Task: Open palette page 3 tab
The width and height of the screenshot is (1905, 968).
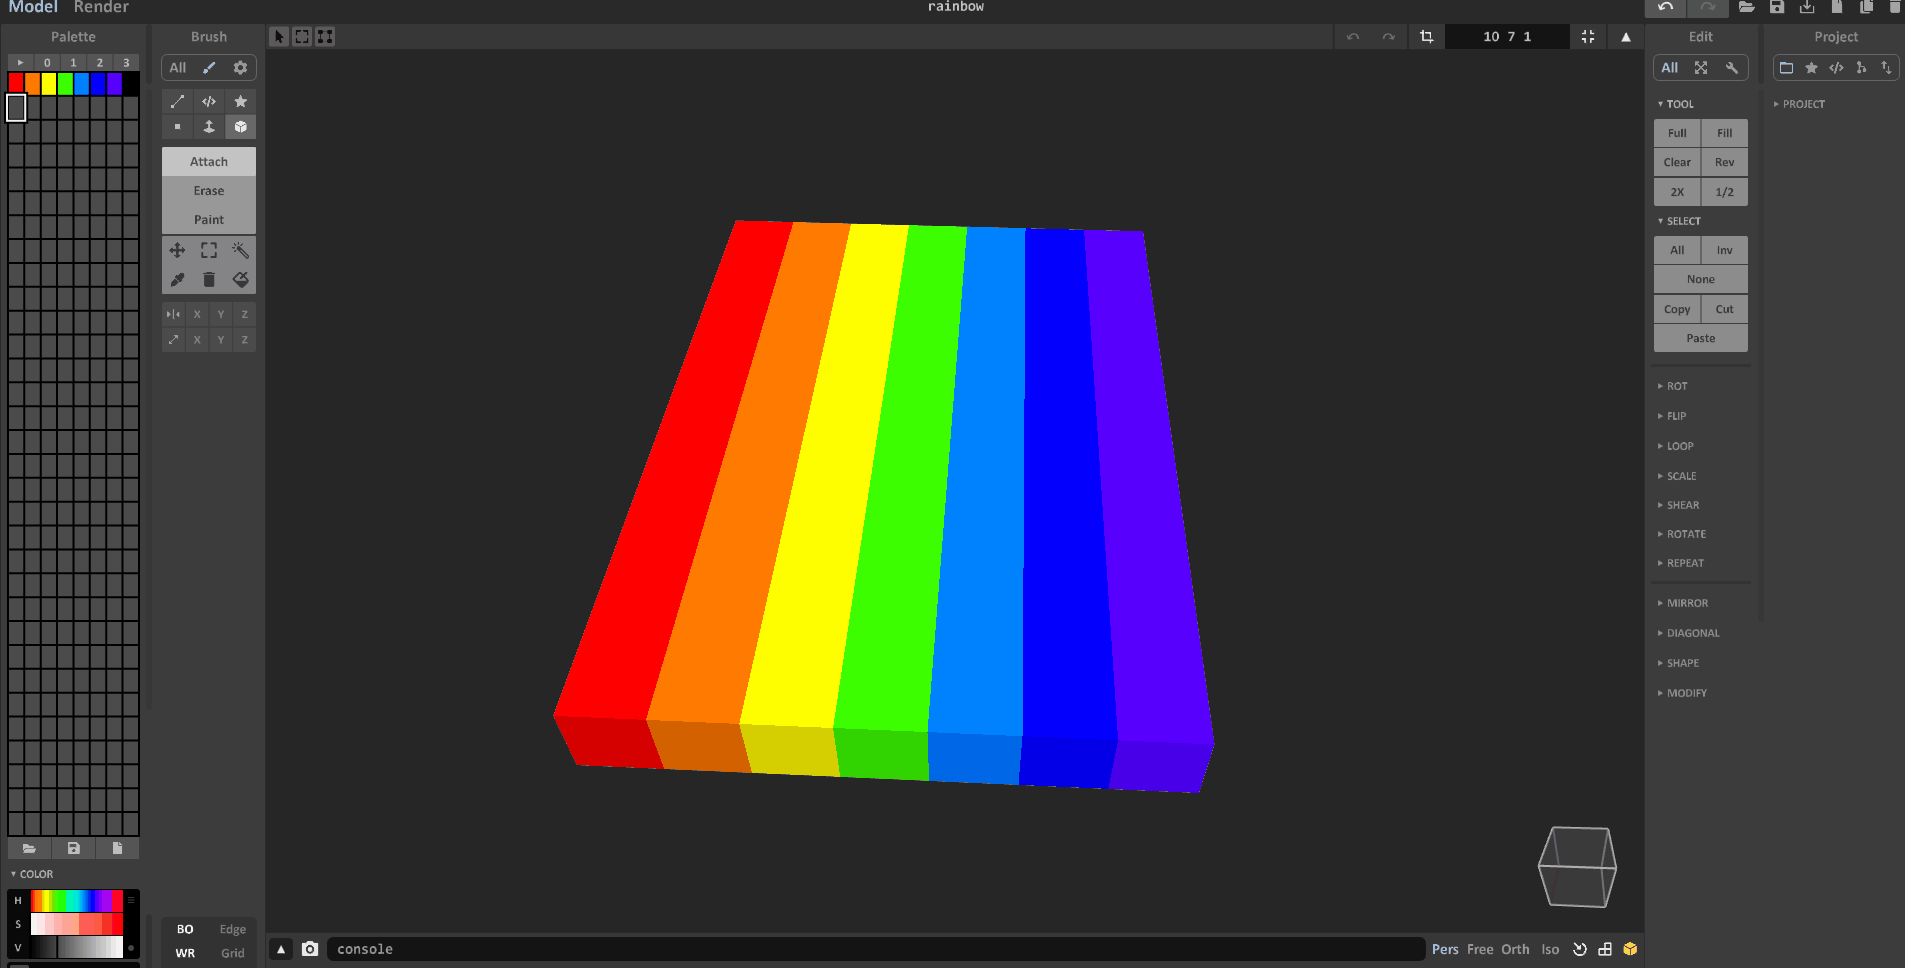Action: pos(126,62)
